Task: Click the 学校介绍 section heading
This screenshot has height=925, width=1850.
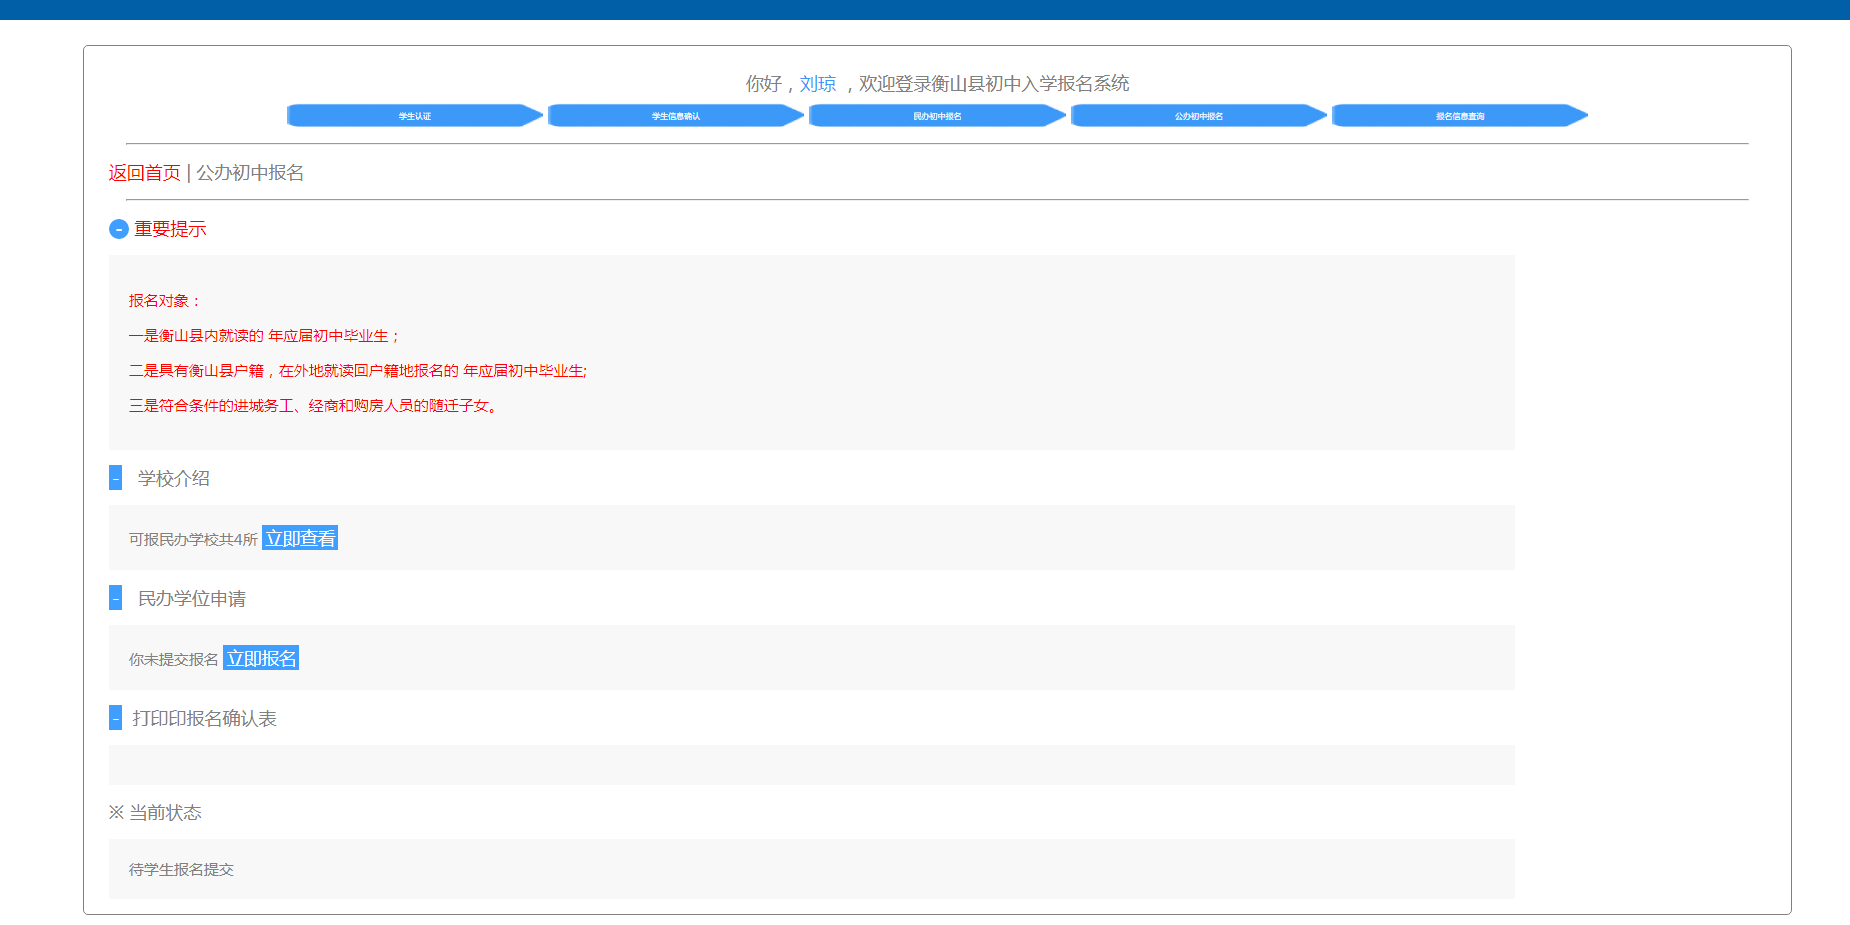Action: pos(173,478)
